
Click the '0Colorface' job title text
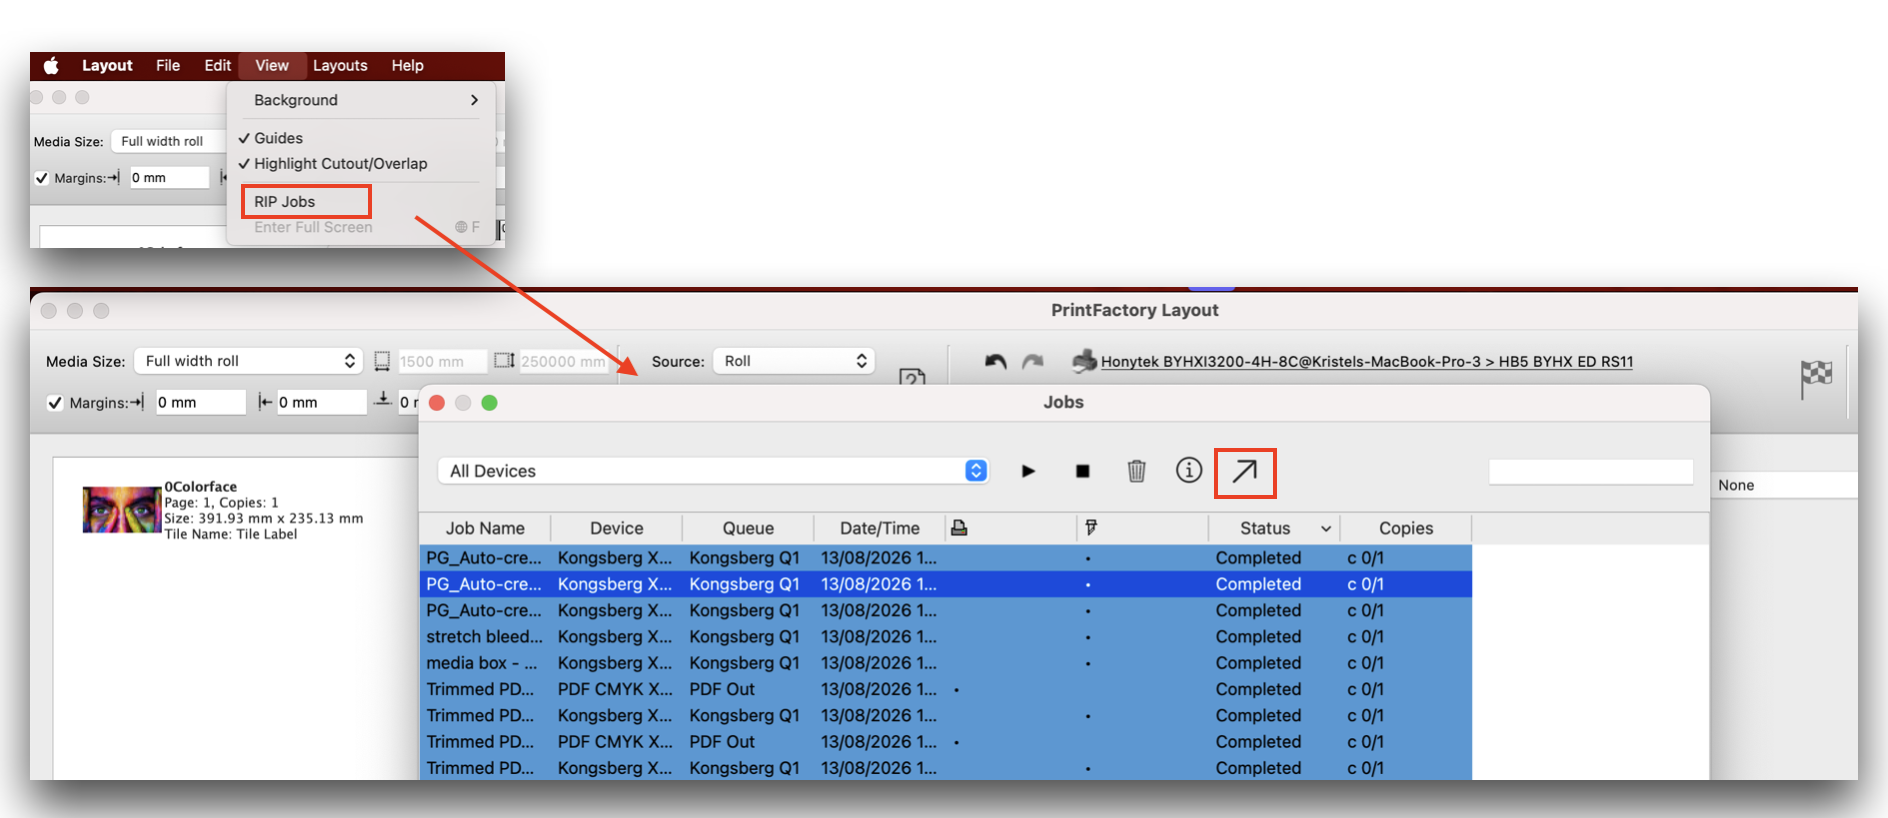(x=201, y=487)
